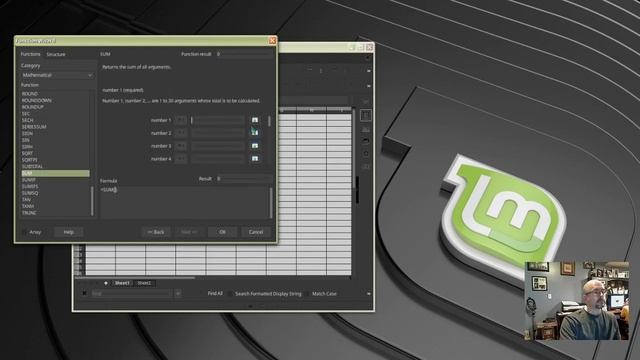Open Functions deck in Calc sidebar

[366, 166]
